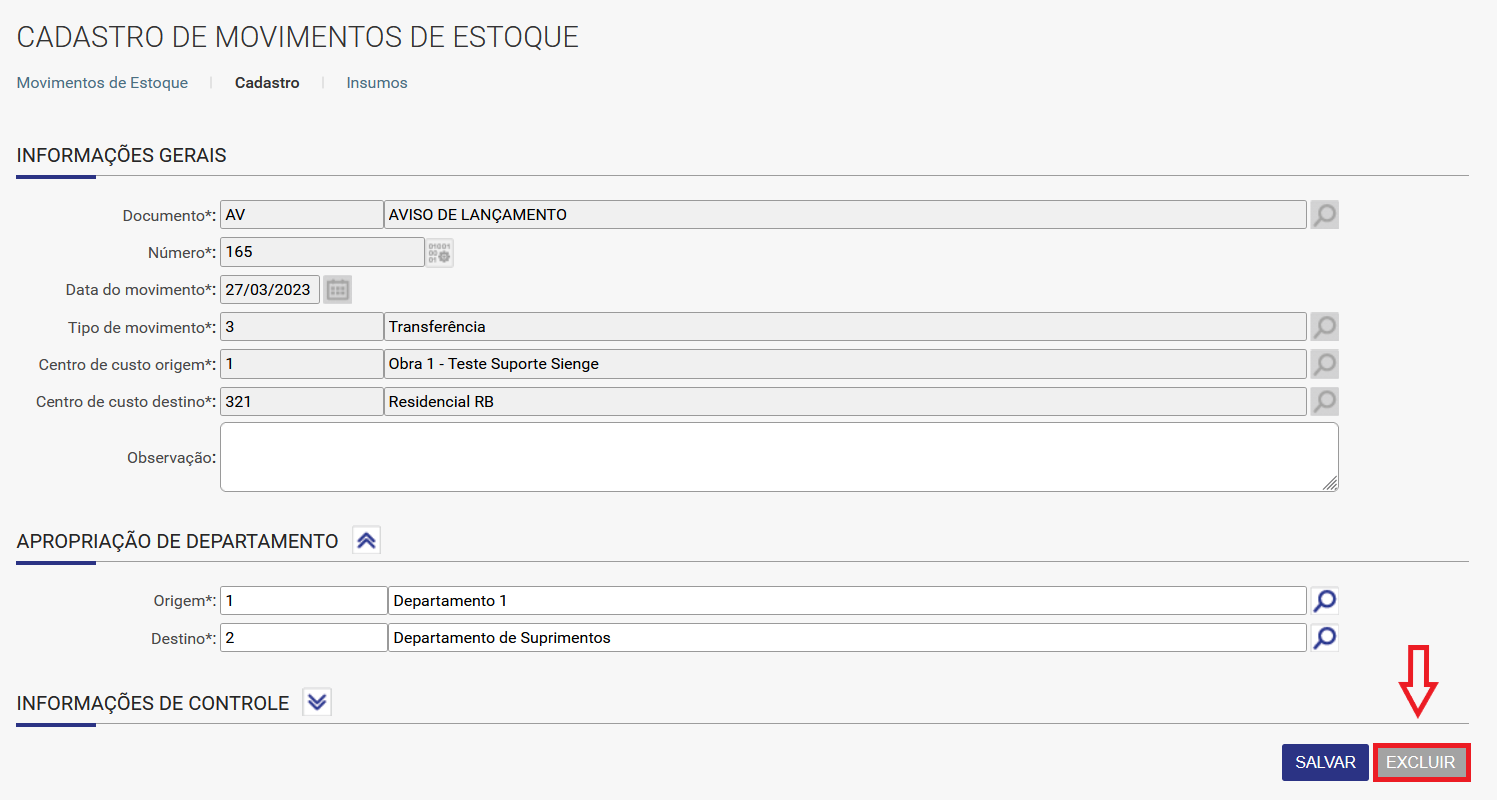Image resolution: width=1497 pixels, height=800 pixels.
Task: Open calendar picker for Data do movimento
Action: coord(338,290)
